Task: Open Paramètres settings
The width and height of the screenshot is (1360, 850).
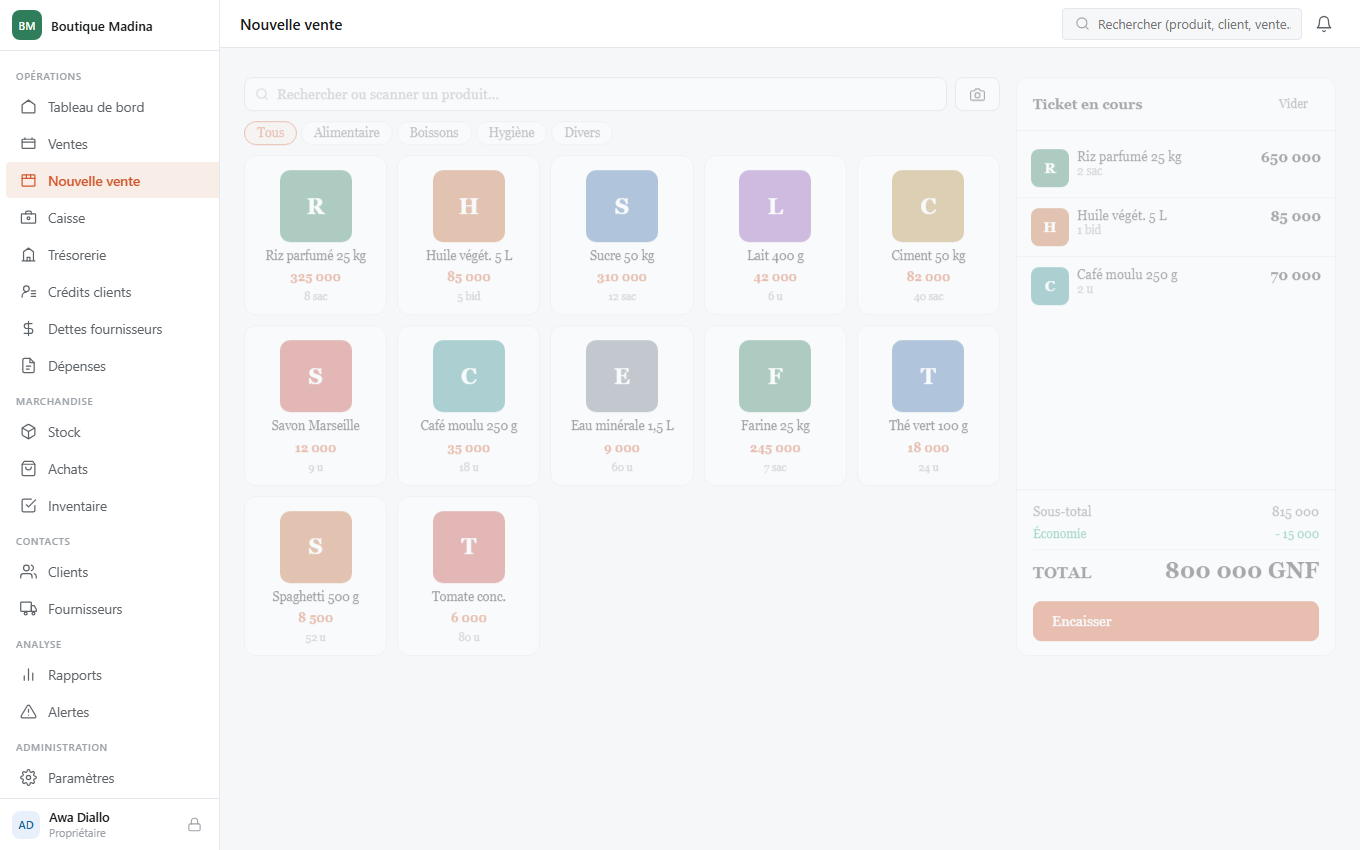Action: [x=112, y=778]
